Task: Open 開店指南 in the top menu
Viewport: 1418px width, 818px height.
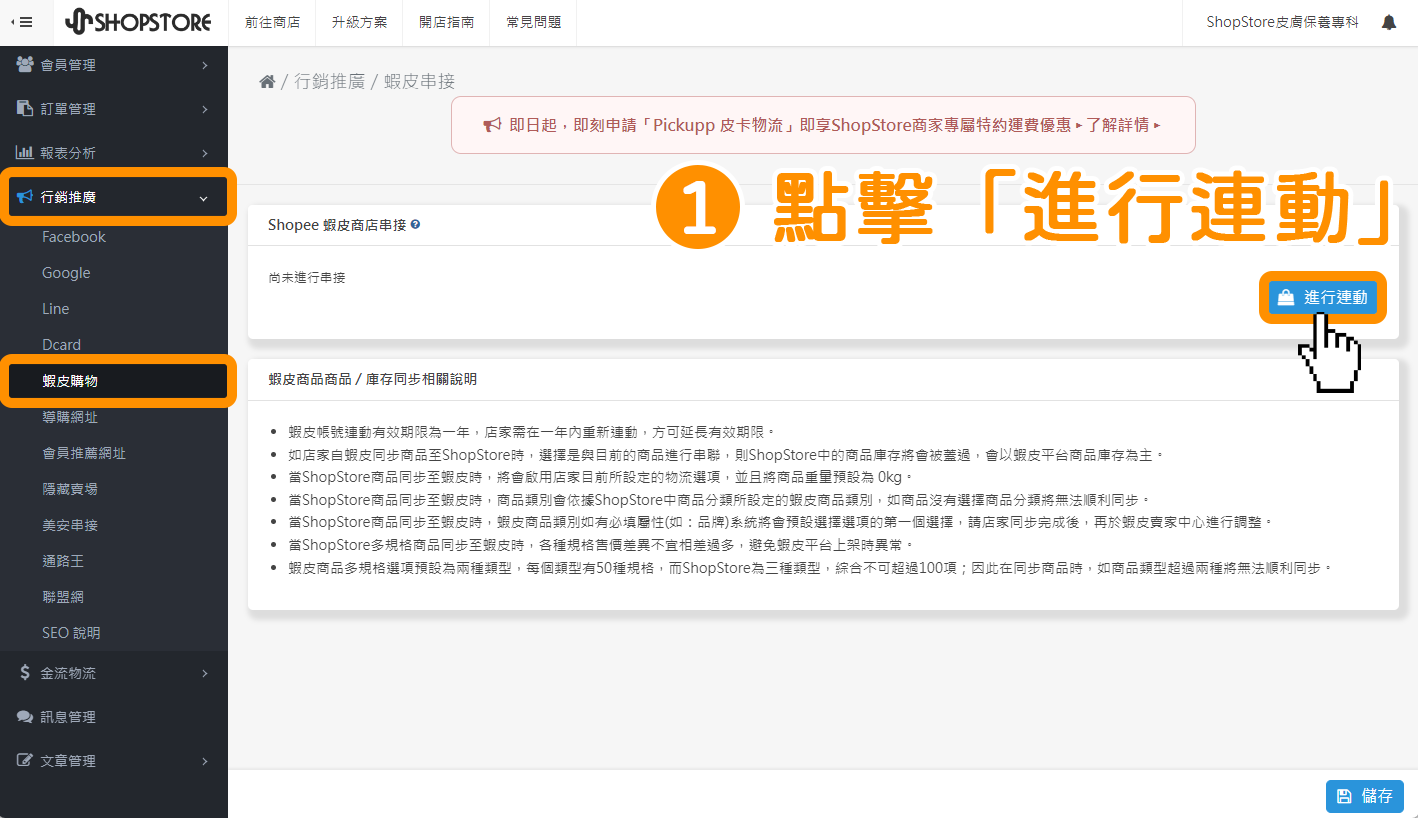Action: coord(446,22)
